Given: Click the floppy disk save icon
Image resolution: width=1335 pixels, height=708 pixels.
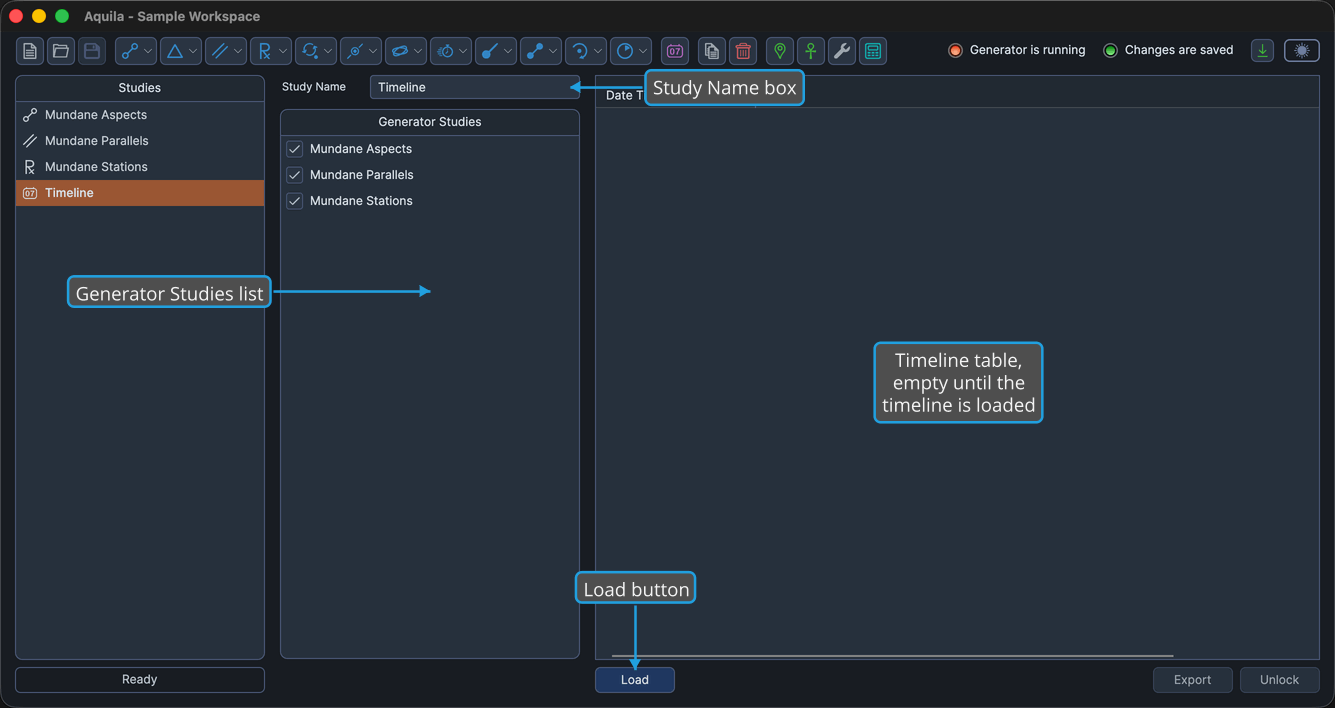Looking at the screenshot, I should pos(92,51).
